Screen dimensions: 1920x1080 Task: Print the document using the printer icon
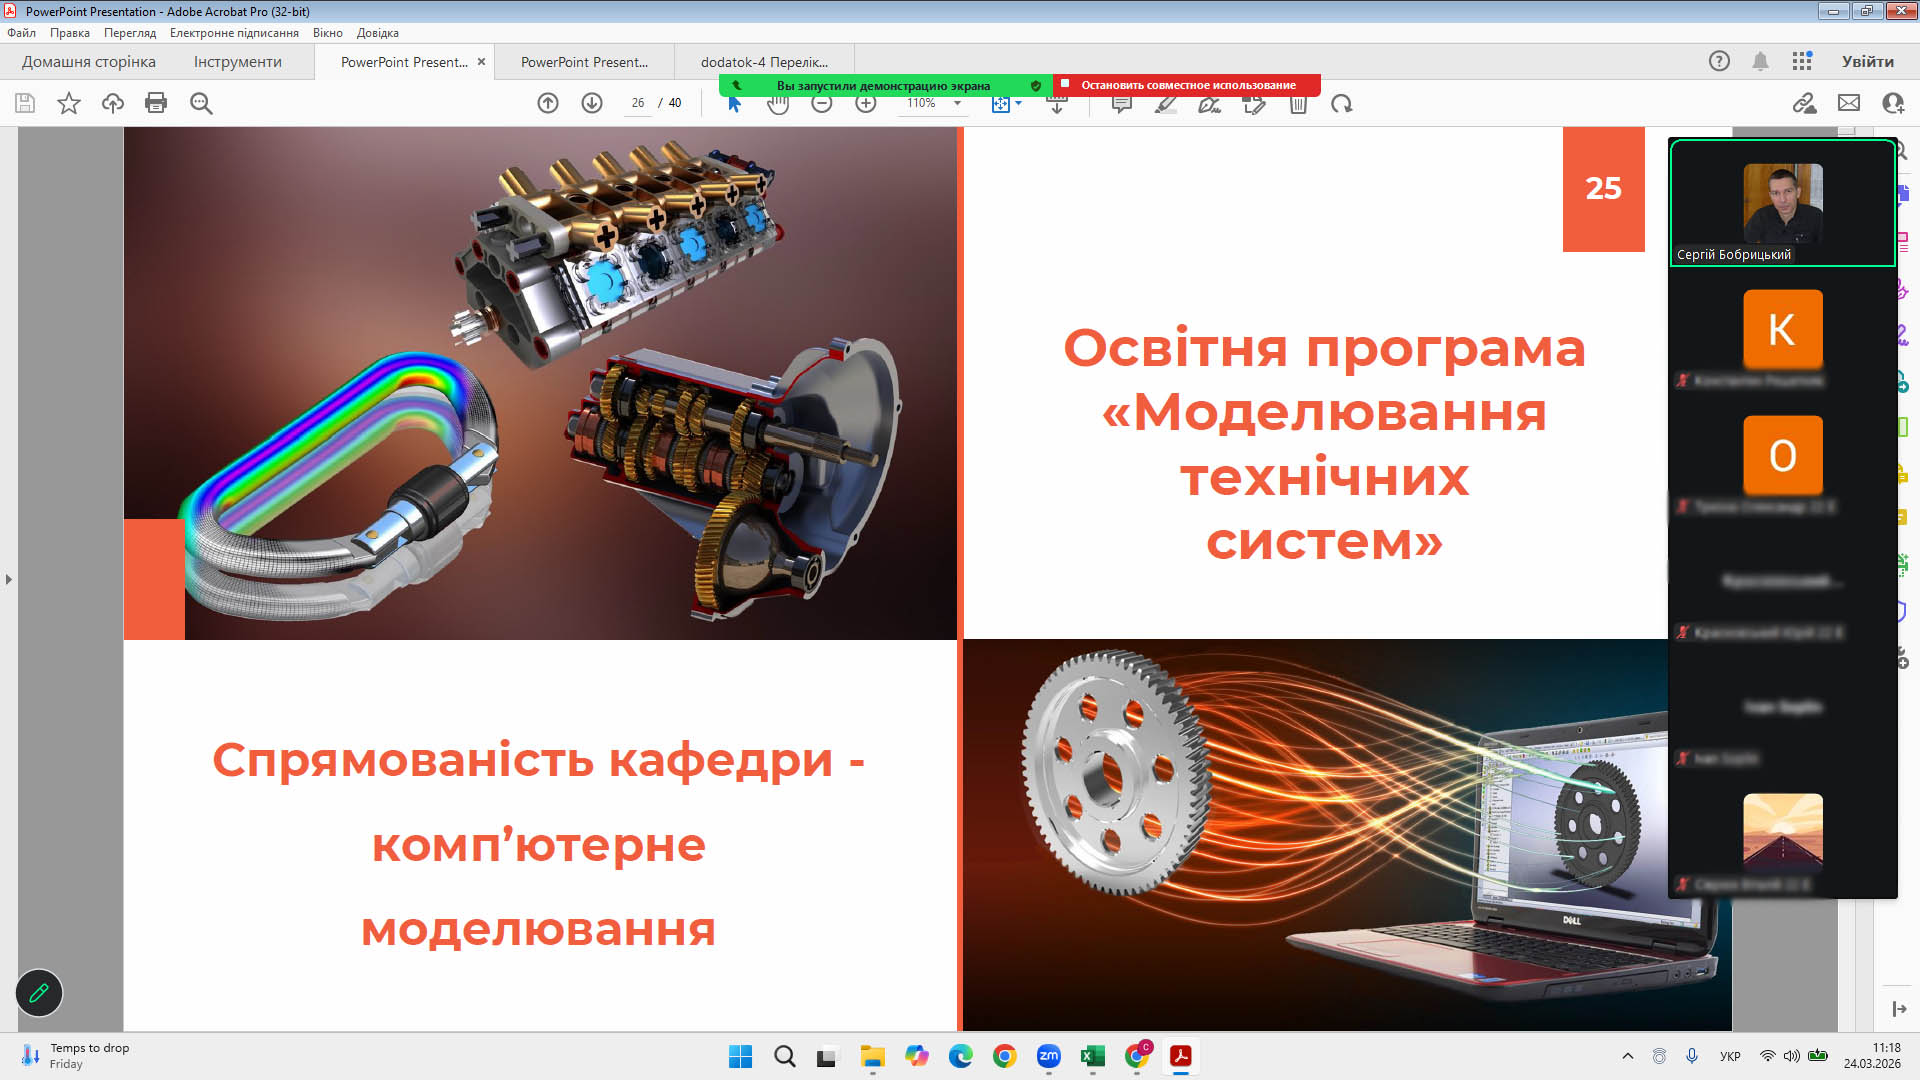(156, 103)
